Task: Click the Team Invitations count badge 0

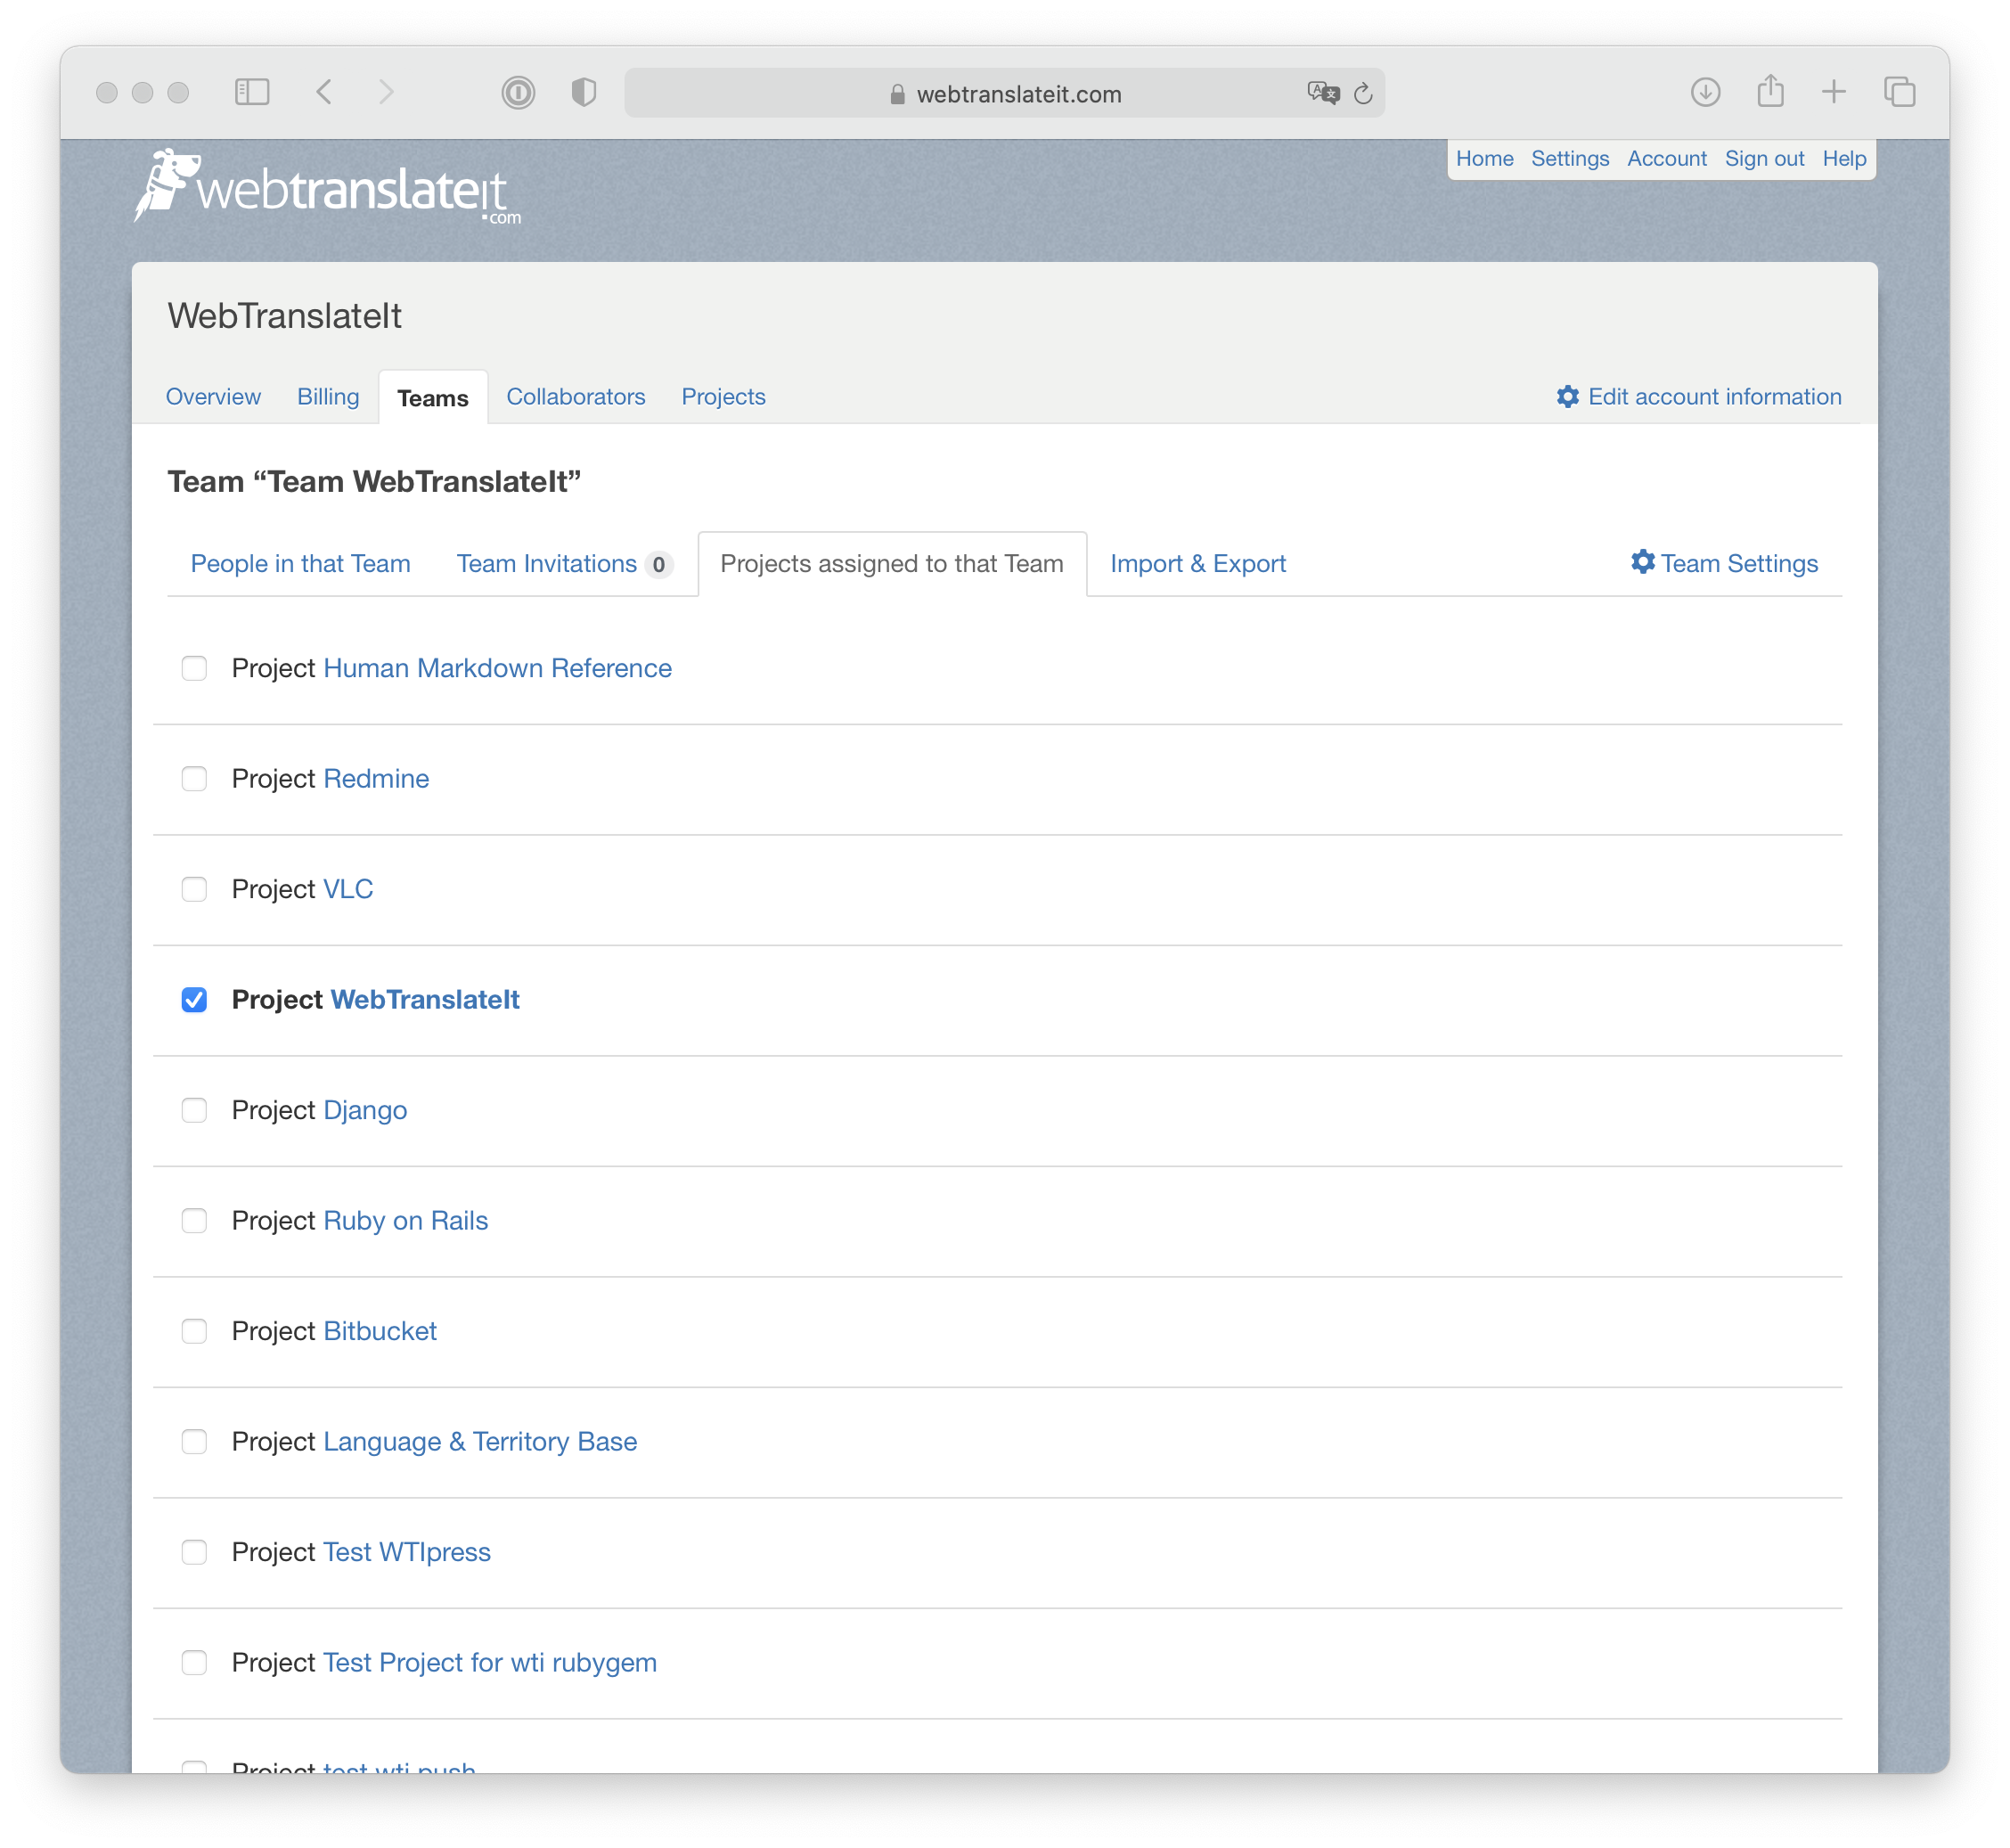Action: (659, 565)
